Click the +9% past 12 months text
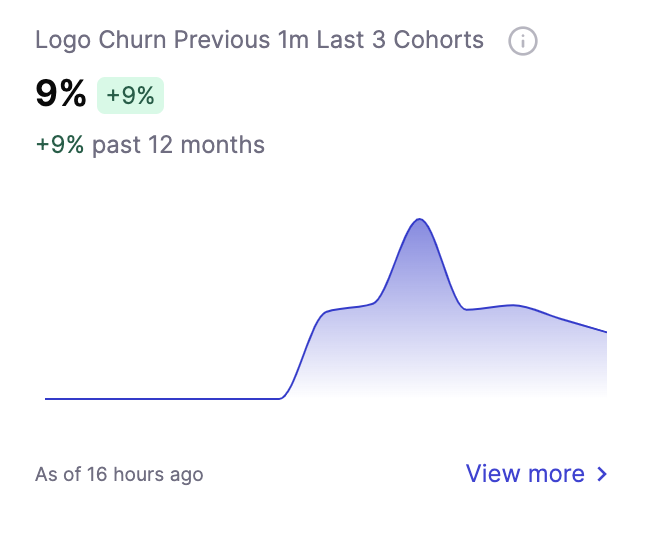This screenshot has height=534, width=652. [x=150, y=145]
